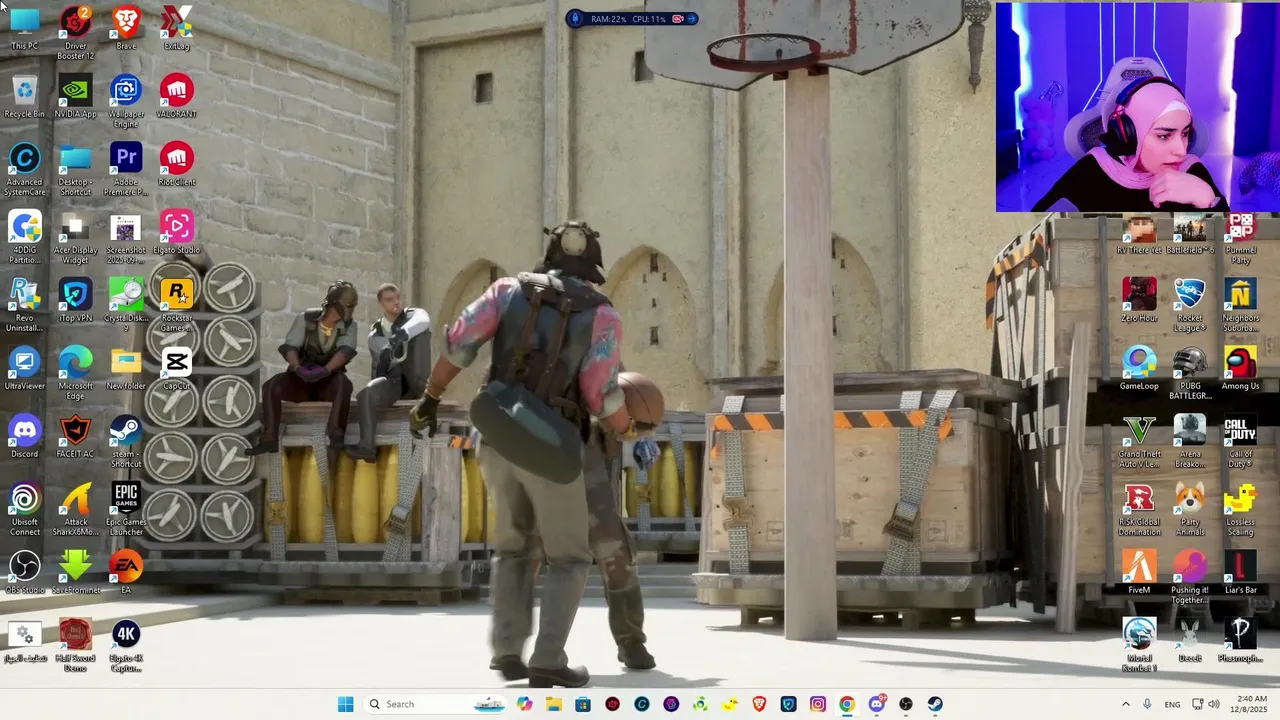
Task: Launch Driver Booster 12 shortcut
Action: pyautogui.click(x=75, y=32)
